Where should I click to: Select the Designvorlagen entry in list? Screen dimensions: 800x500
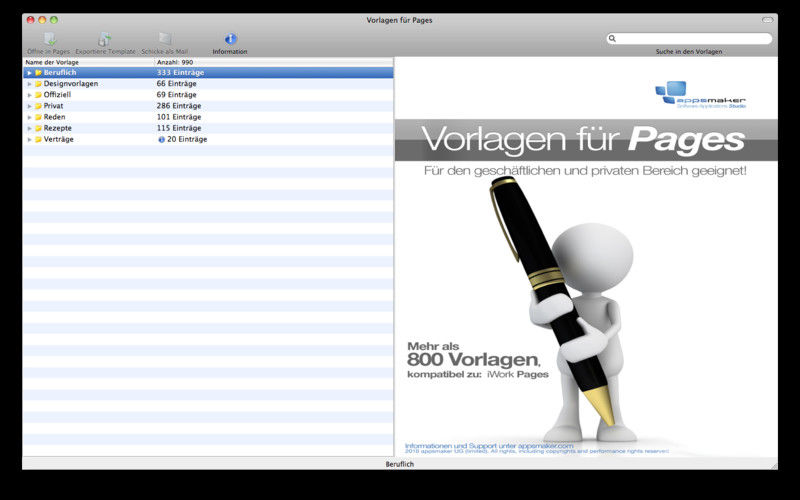pos(70,84)
